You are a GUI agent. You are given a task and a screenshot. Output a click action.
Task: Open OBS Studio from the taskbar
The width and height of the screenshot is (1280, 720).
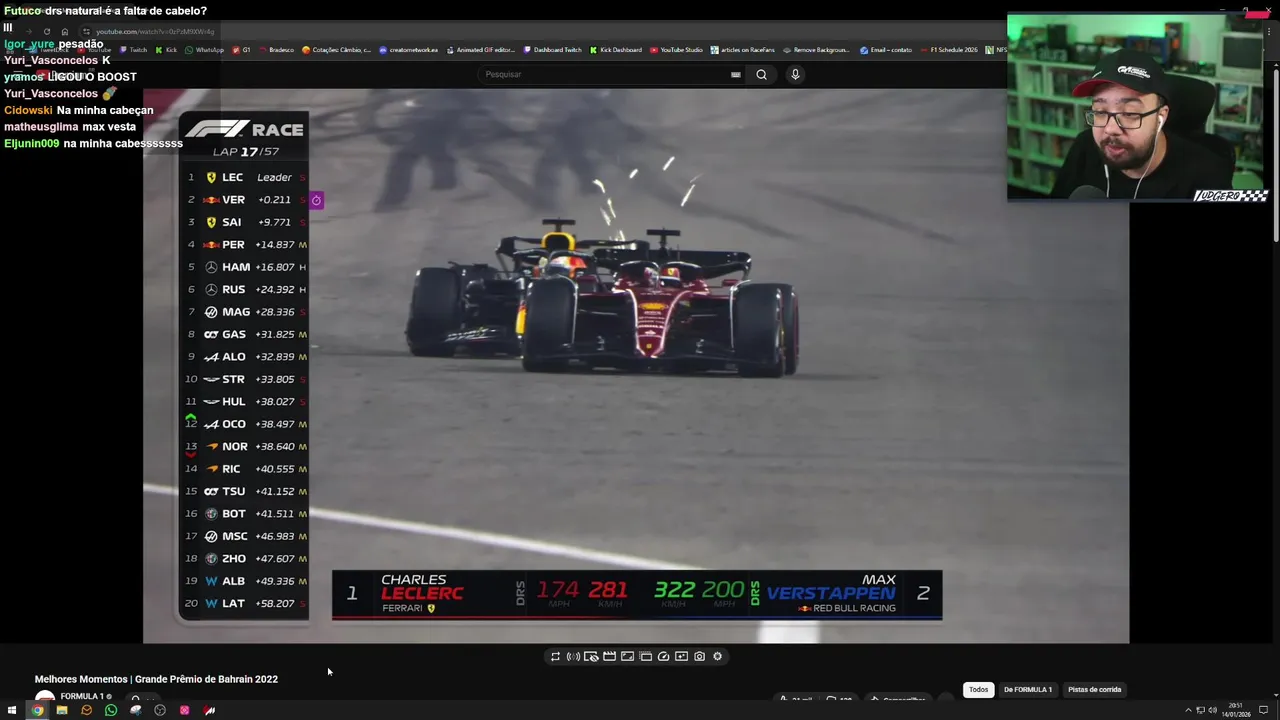pyautogui.click(x=160, y=710)
